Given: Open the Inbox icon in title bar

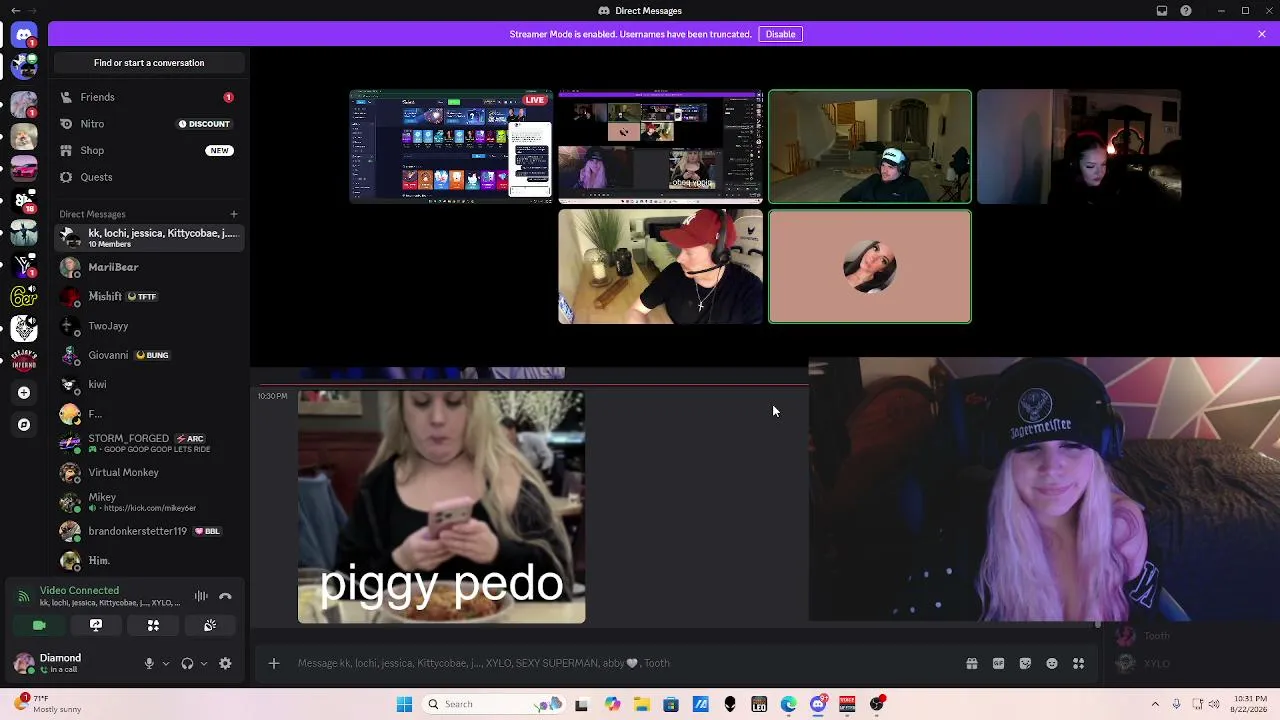Looking at the screenshot, I should click(1162, 11).
